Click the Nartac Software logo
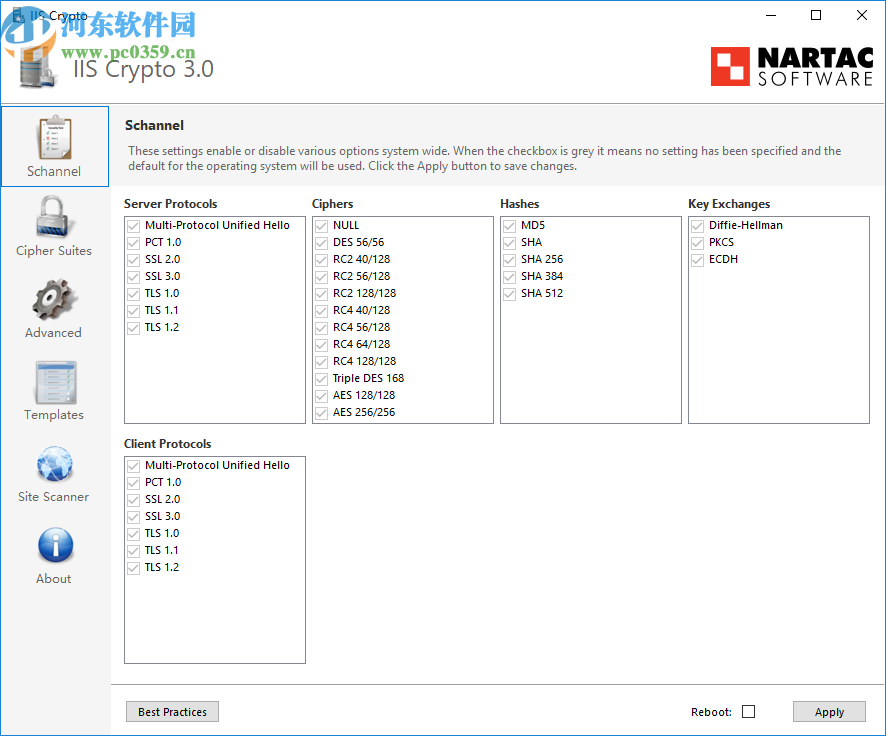The image size is (886, 736). [x=792, y=67]
